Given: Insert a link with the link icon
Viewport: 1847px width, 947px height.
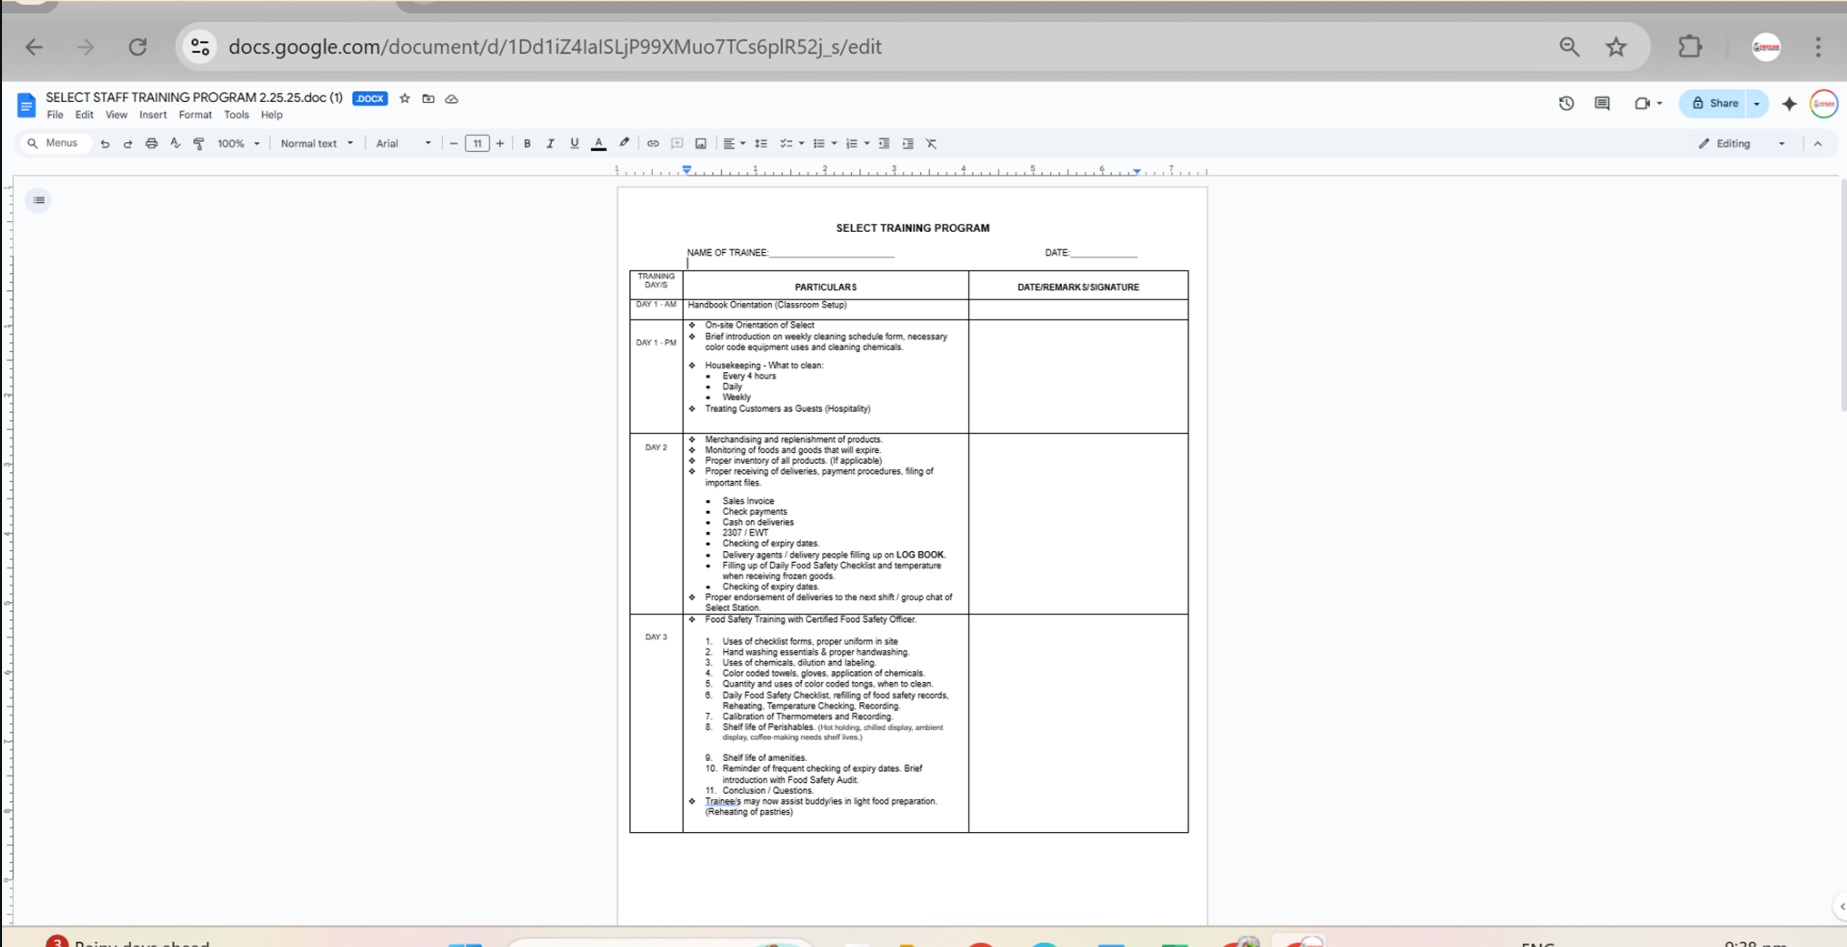Looking at the screenshot, I should click(x=653, y=144).
